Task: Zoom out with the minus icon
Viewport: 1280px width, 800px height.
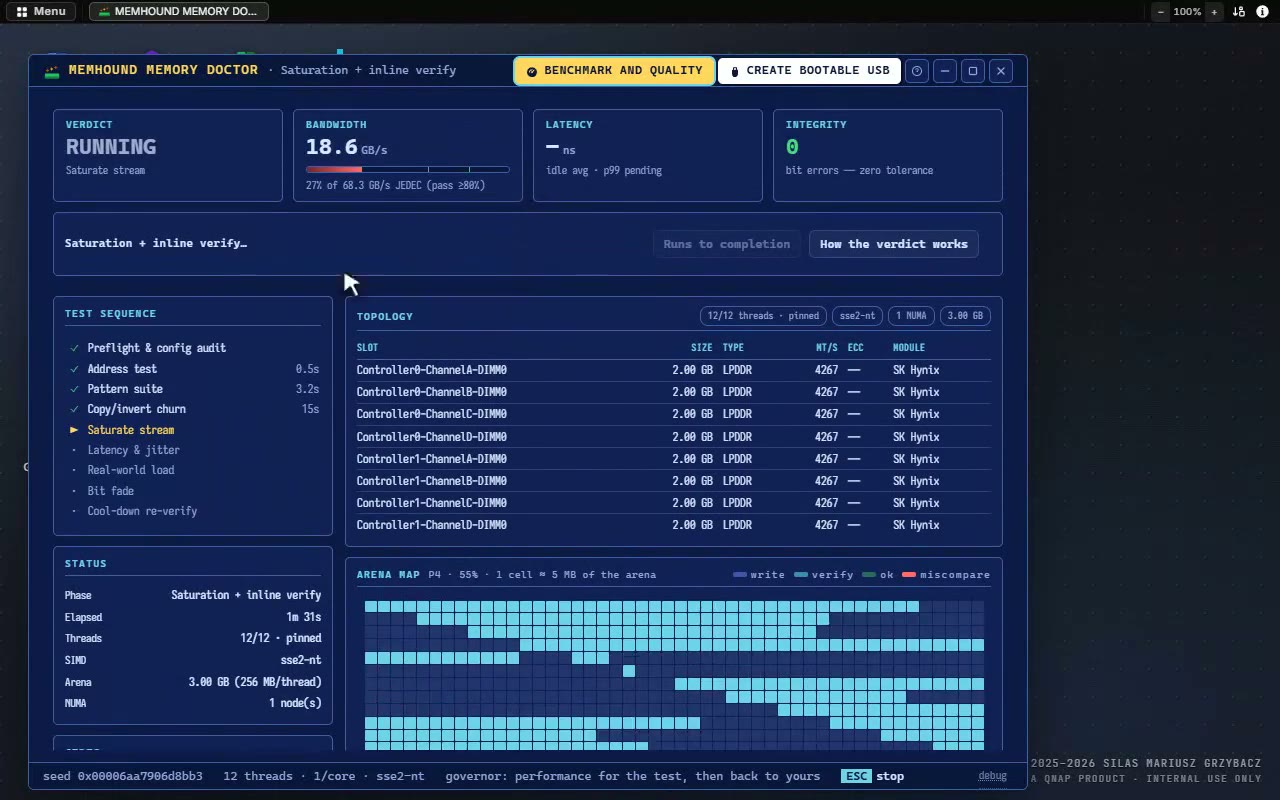Action: click(x=1161, y=12)
